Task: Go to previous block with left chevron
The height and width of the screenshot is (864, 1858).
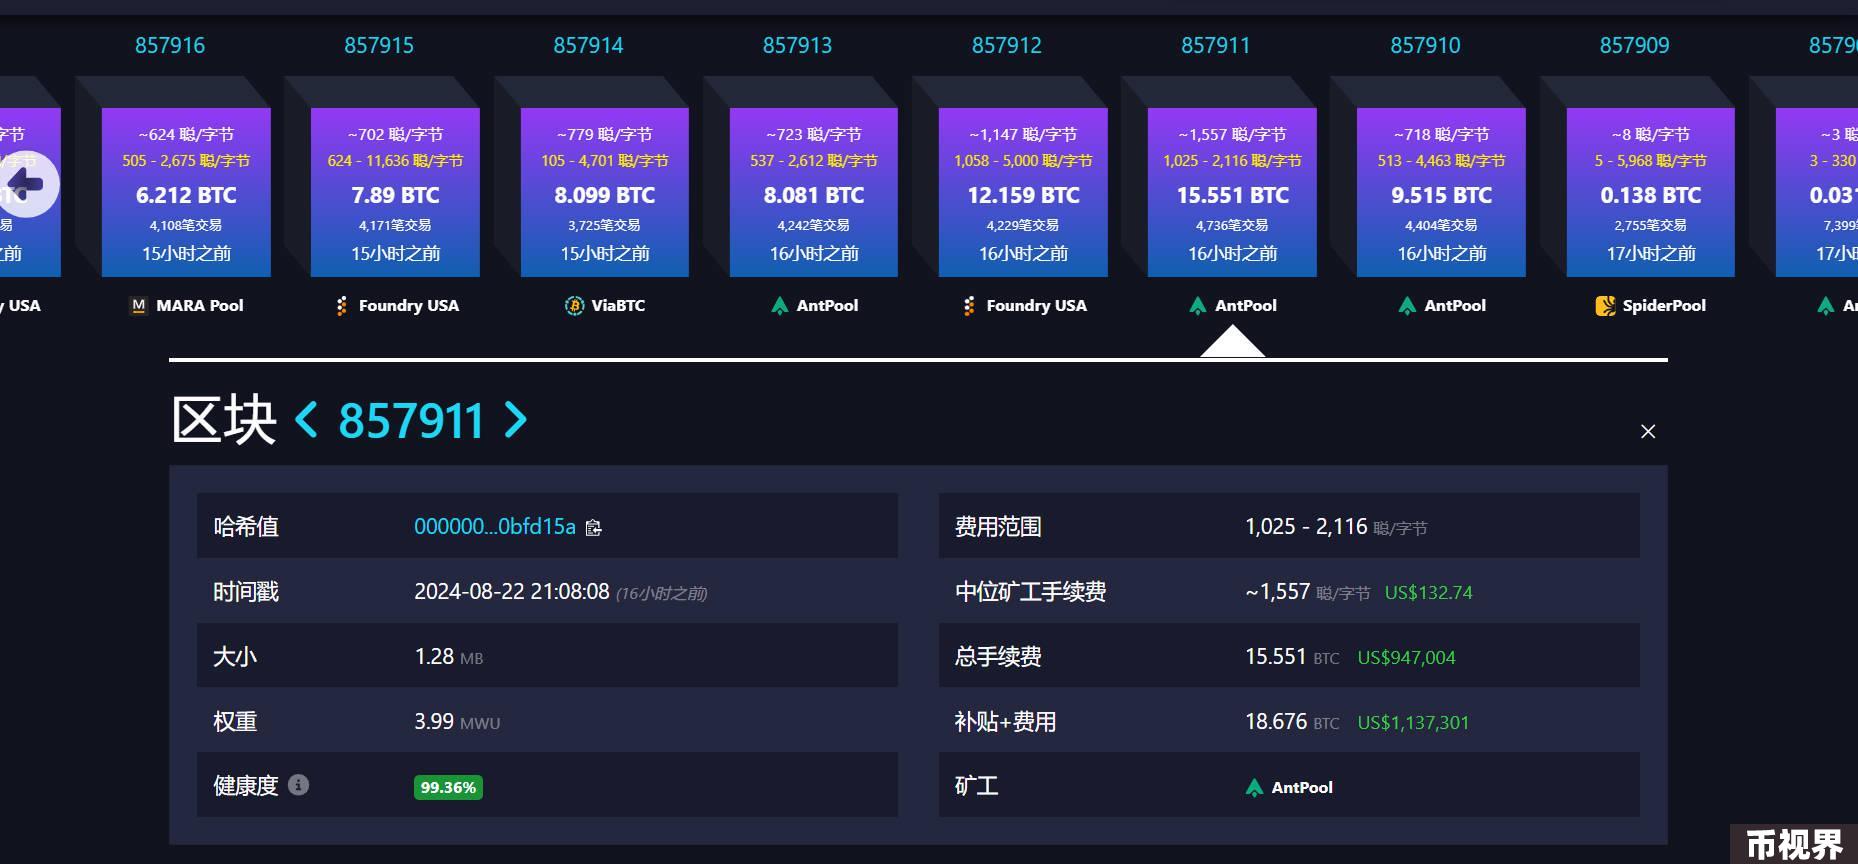Action: point(307,420)
